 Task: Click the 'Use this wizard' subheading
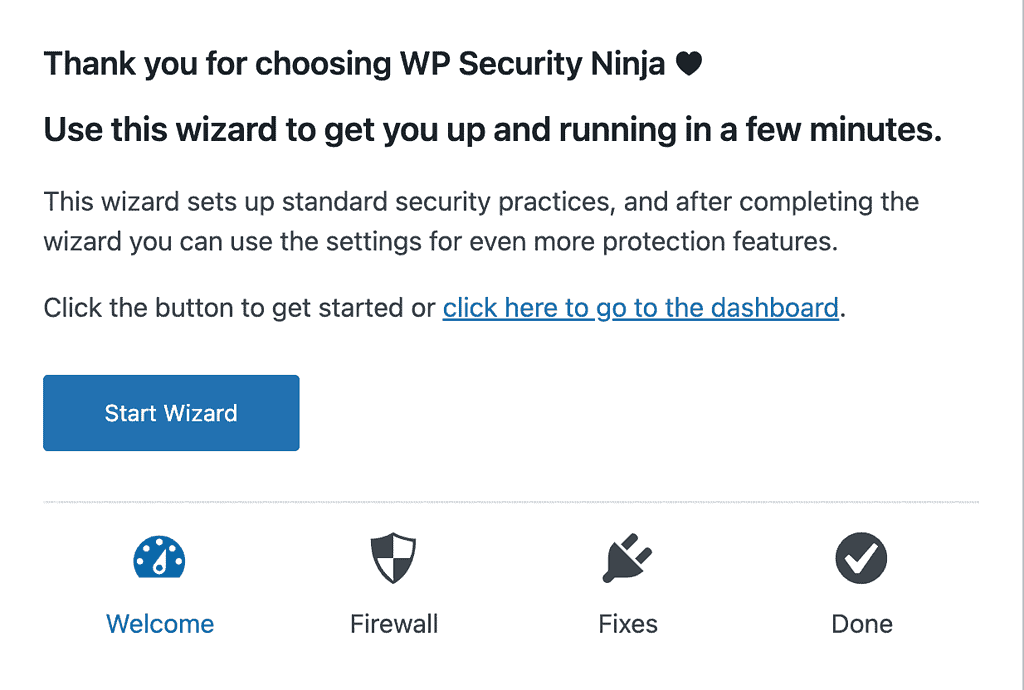pyautogui.click(x=492, y=129)
